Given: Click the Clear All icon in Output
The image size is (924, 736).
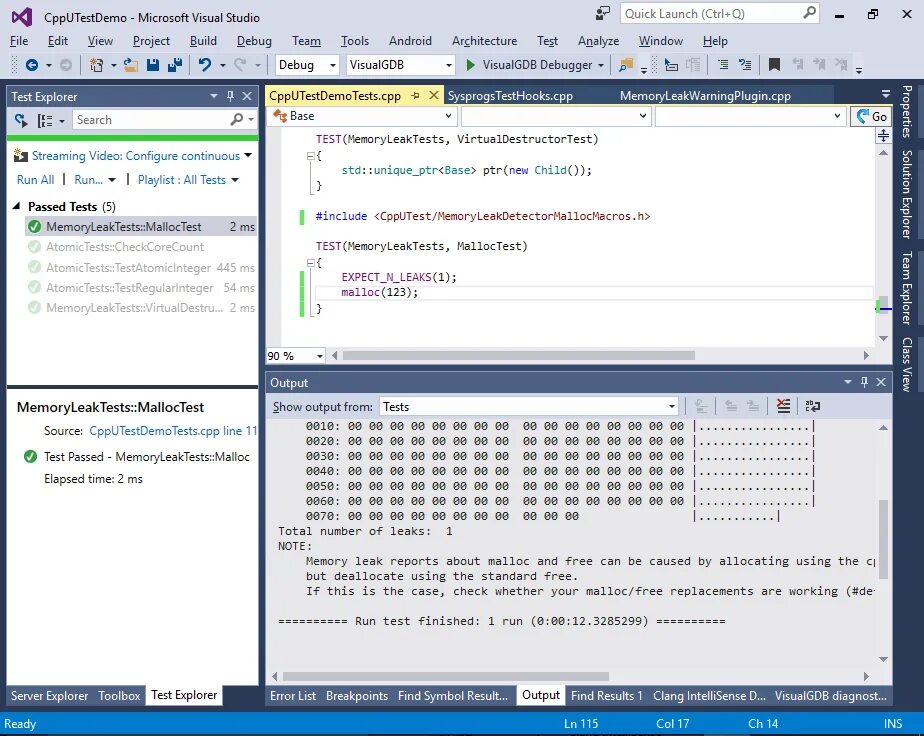Looking at the screenshot, I should 783,406.
